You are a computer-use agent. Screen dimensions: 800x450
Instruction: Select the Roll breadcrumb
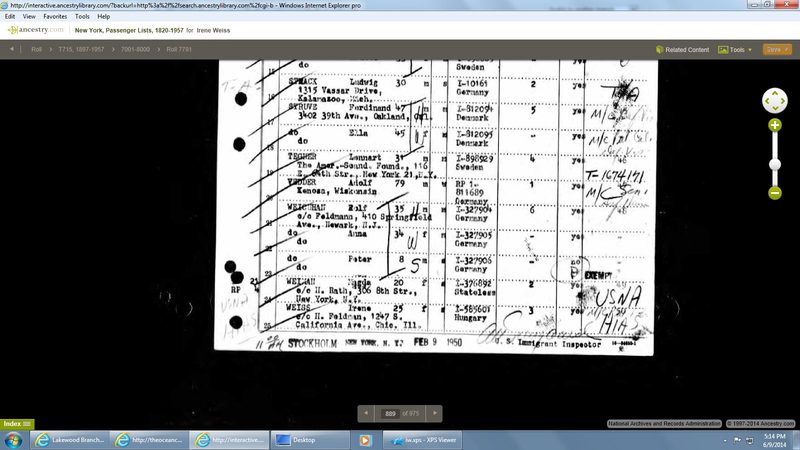[x=36, y=49]
